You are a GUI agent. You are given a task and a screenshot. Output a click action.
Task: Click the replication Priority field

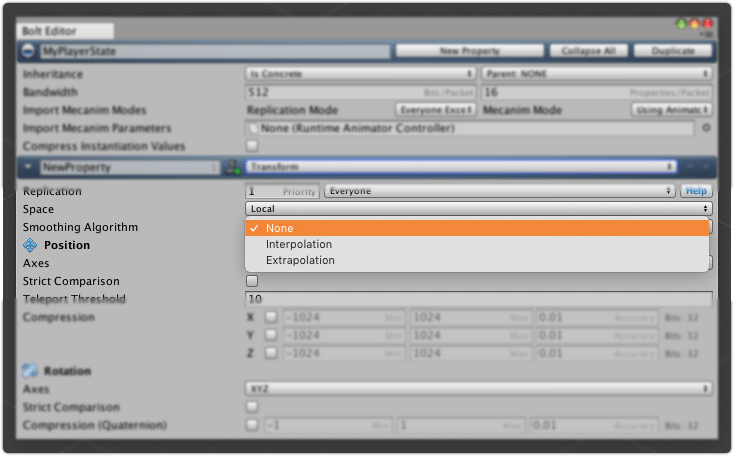(282, 191)
